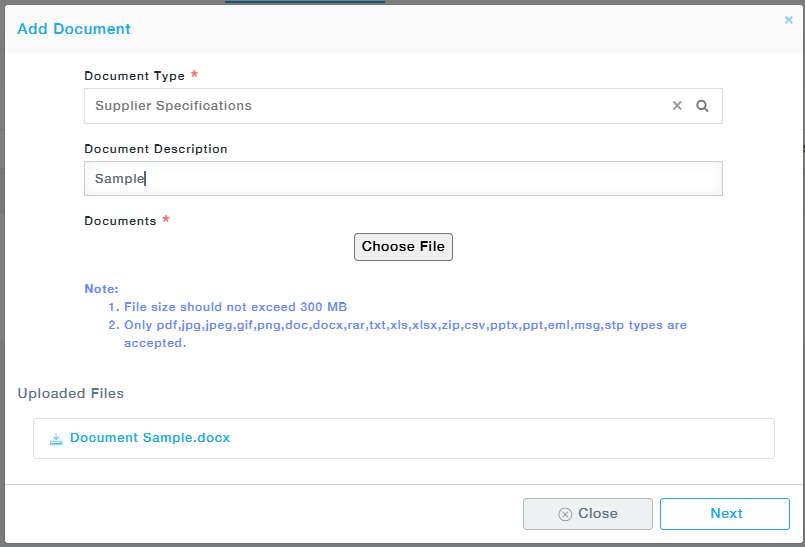
Task: Click the Note heading text
Action: (x=101, y=289)
